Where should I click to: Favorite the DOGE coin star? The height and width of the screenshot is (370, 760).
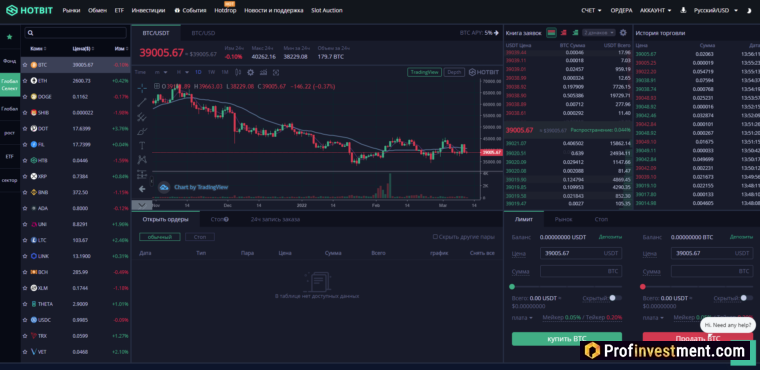[25, 97]
